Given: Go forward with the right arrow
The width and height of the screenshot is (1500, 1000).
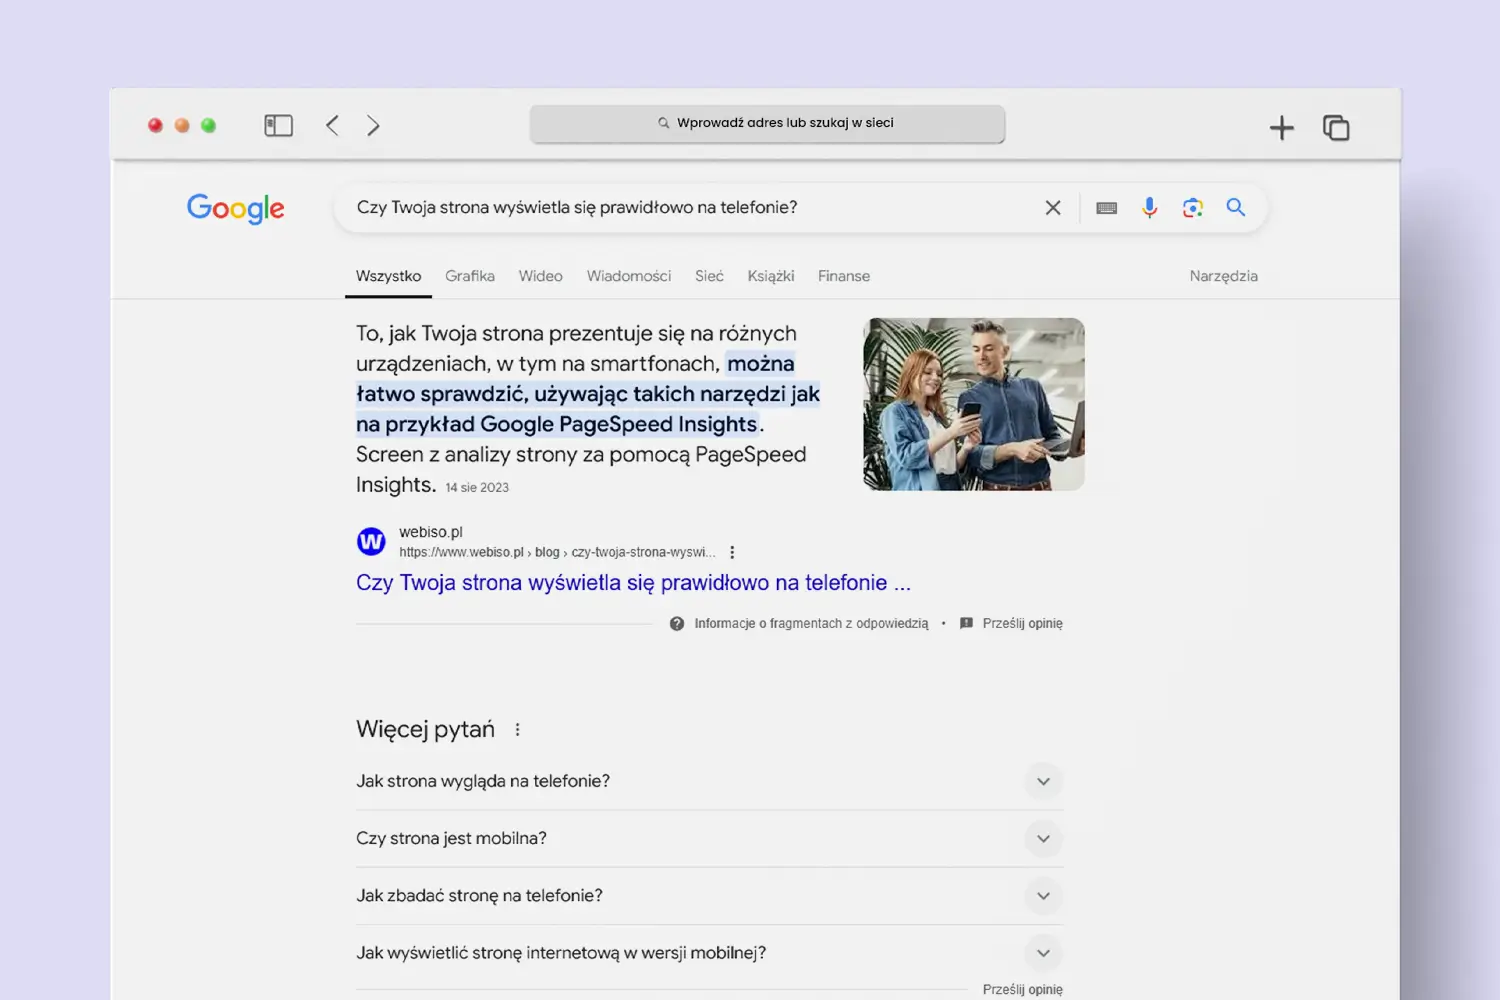Looking at the screenshot, I should click(373, 125).
